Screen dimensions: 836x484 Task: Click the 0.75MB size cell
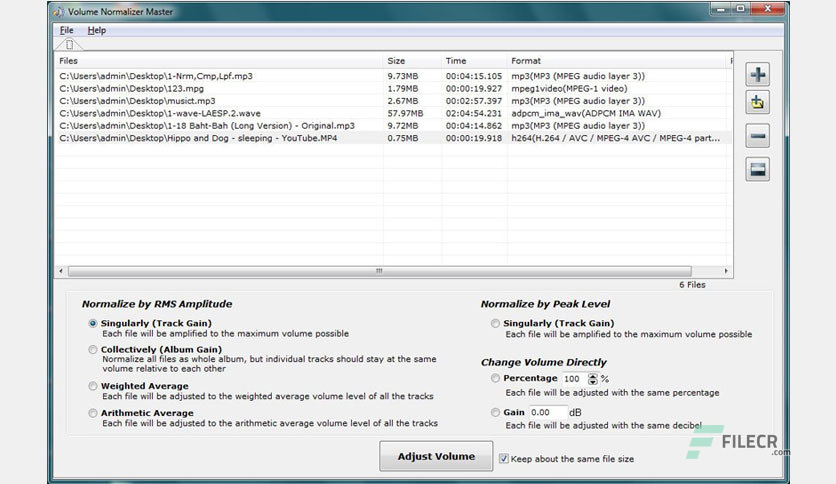403,138
